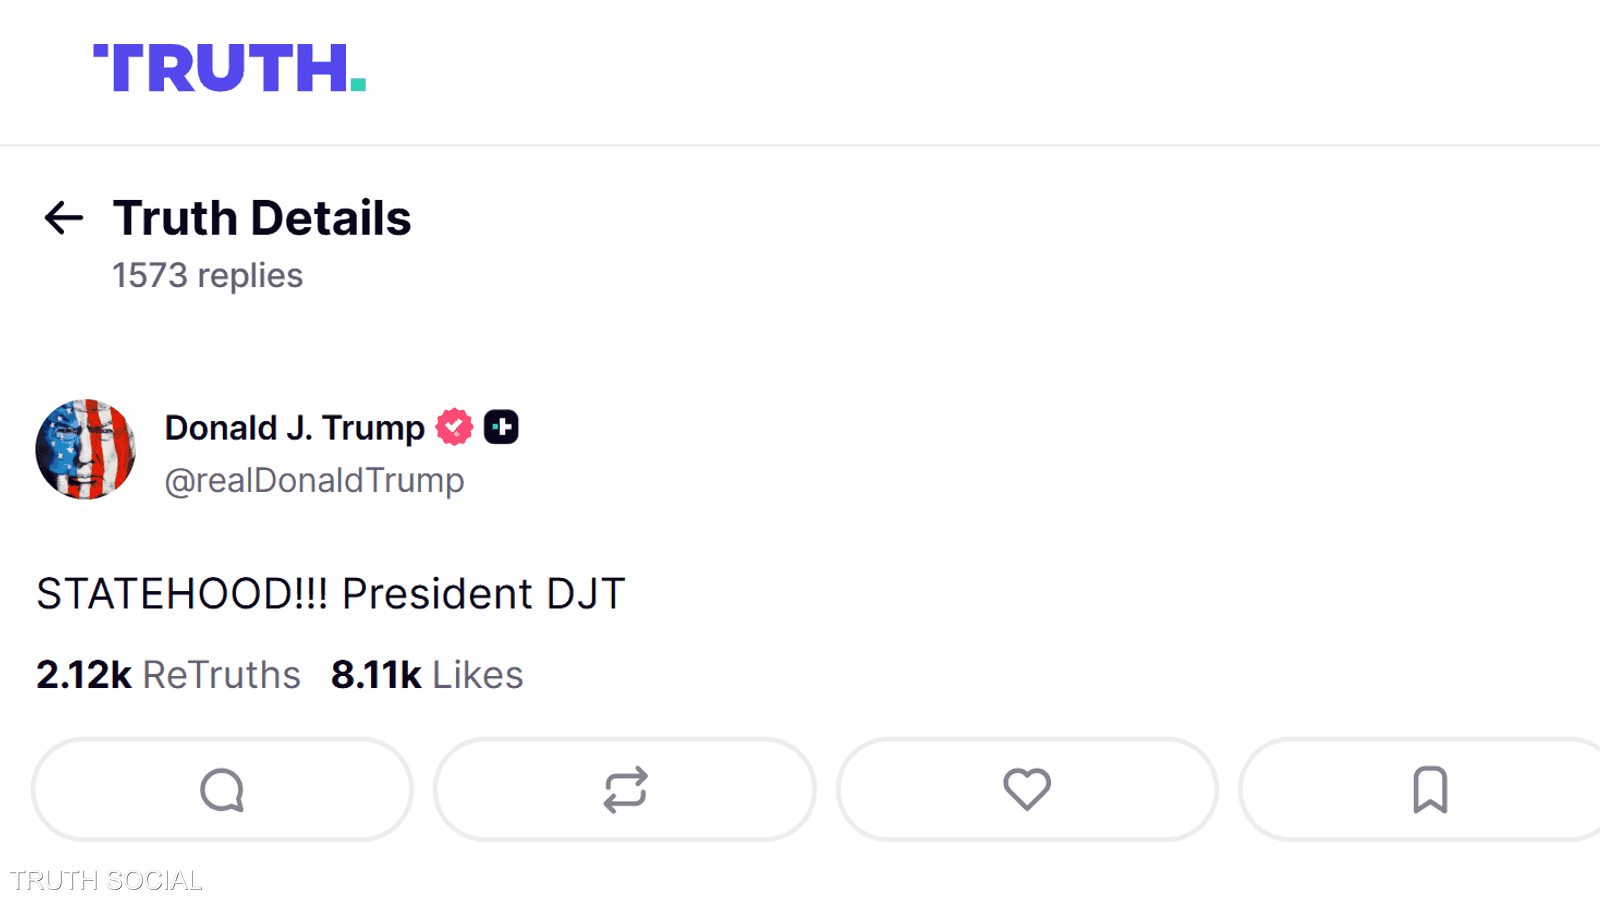Click the dark plus badge beside the name
The width and height of the screenshot is (1600, 900).
click(x=501, y=427)
